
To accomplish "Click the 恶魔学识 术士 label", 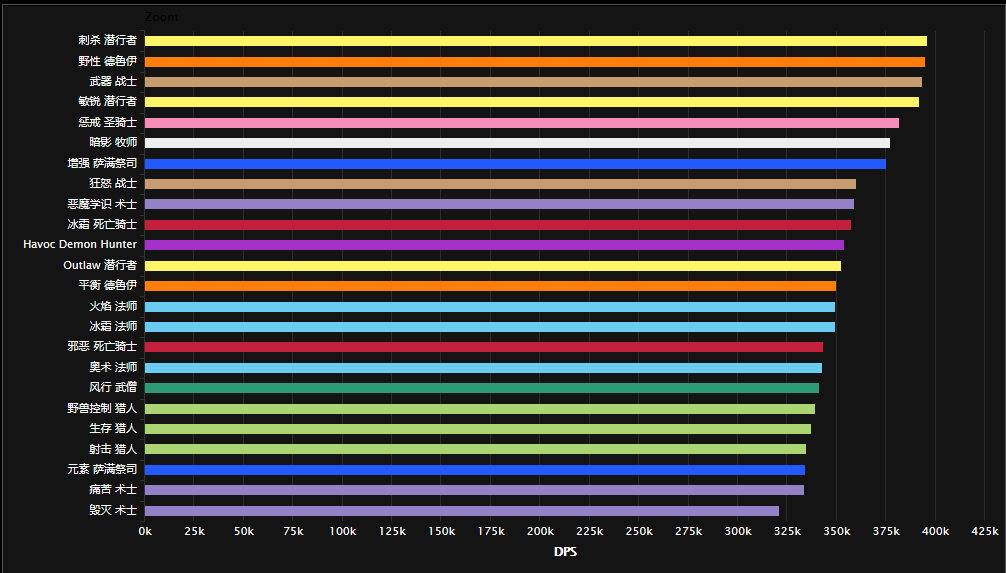I will pos(102,203).
